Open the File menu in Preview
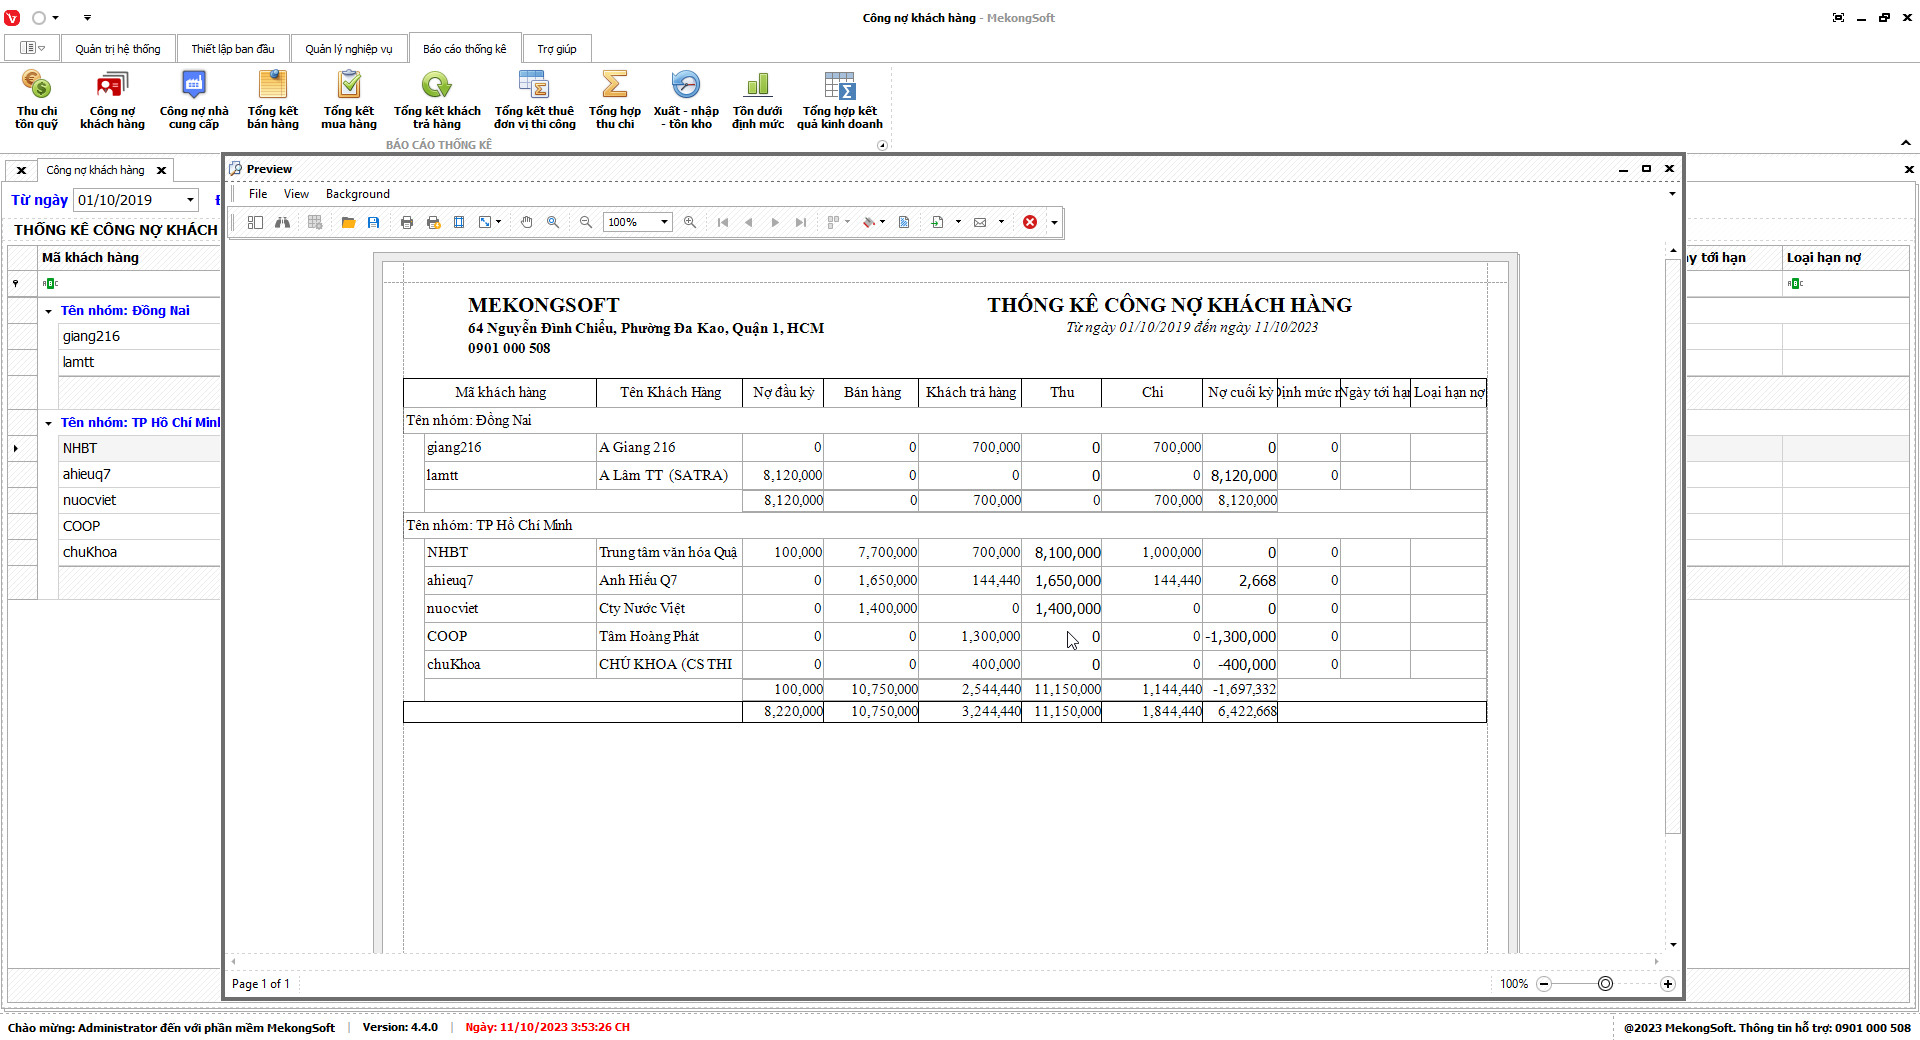Image resolution: width=1920 pixels, height=1040 pixels. pos(258,194)
